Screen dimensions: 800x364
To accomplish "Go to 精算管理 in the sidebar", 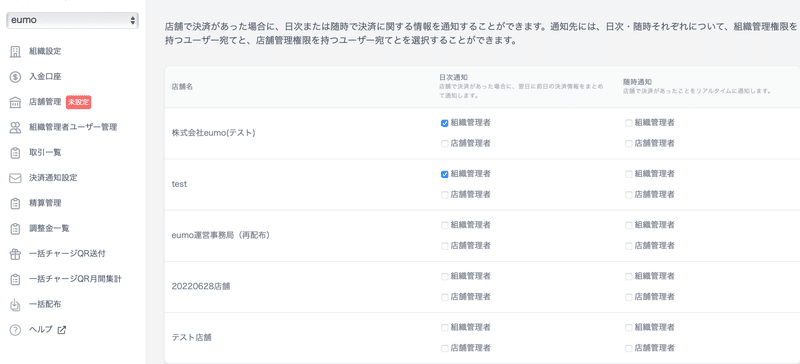I will pyautogui.click(x=45, y=203).
